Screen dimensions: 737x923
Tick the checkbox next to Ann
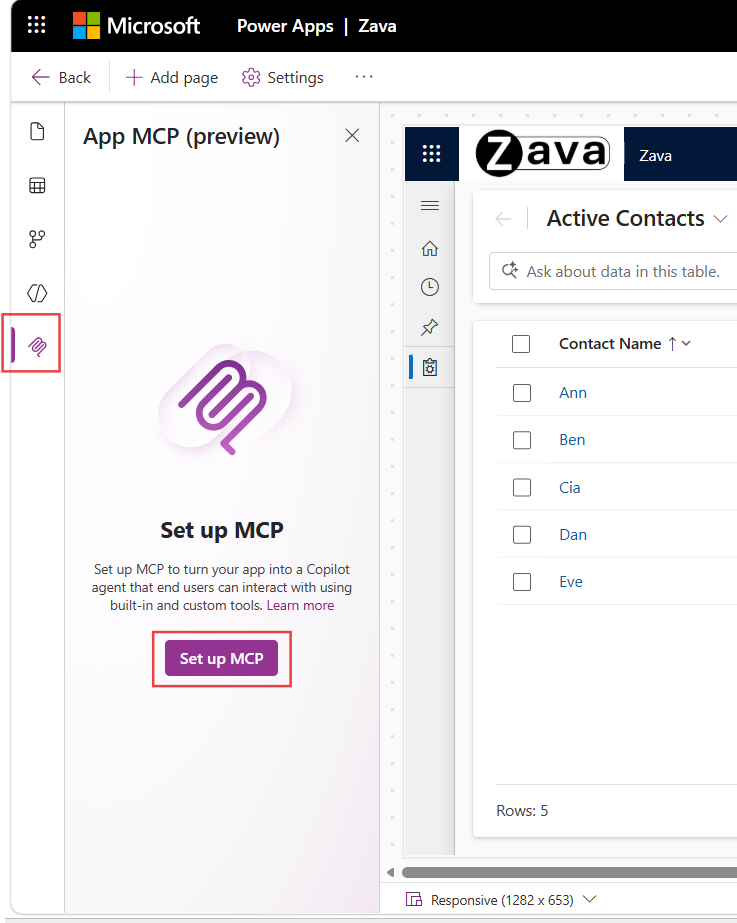[522, 393]
